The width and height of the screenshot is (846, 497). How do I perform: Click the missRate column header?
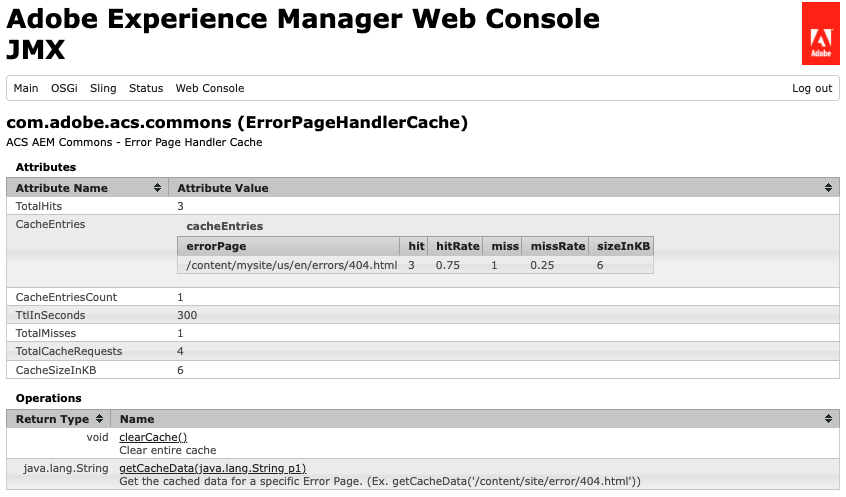(x=555, y=246)
